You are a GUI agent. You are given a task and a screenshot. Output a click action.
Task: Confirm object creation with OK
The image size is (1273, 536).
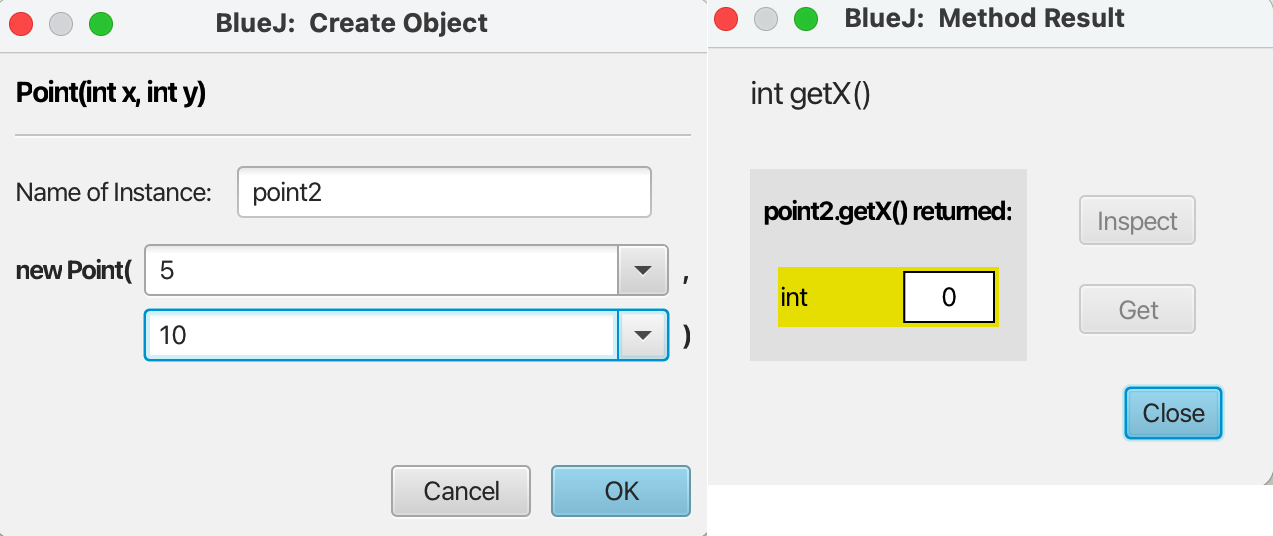coord(621,491)
